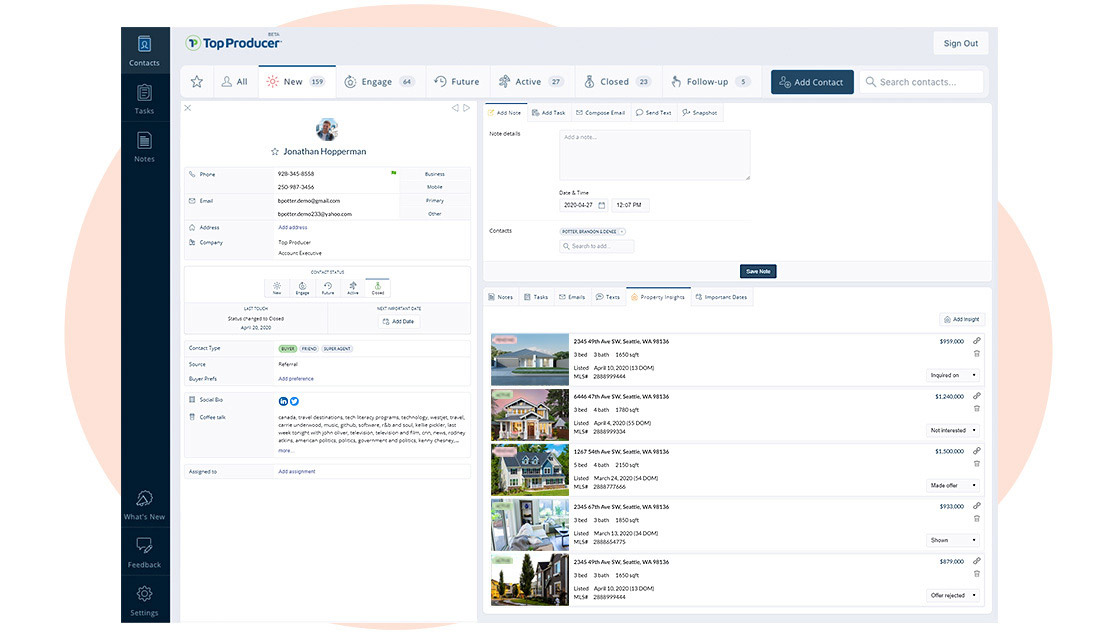Remove Potter, Brandon & Denee contact chip

click(x=622, y=232)
